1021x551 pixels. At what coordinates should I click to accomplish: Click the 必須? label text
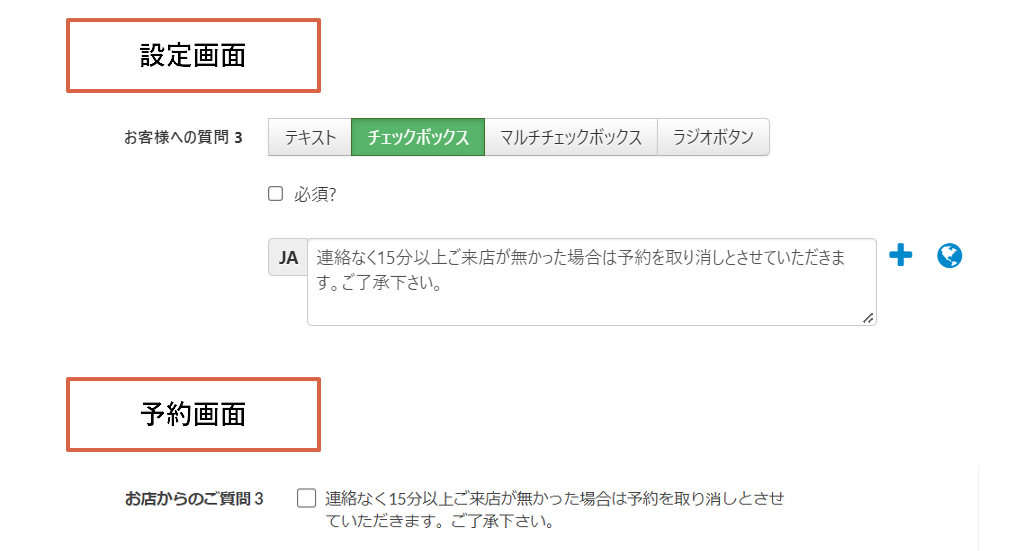point(315,194)
